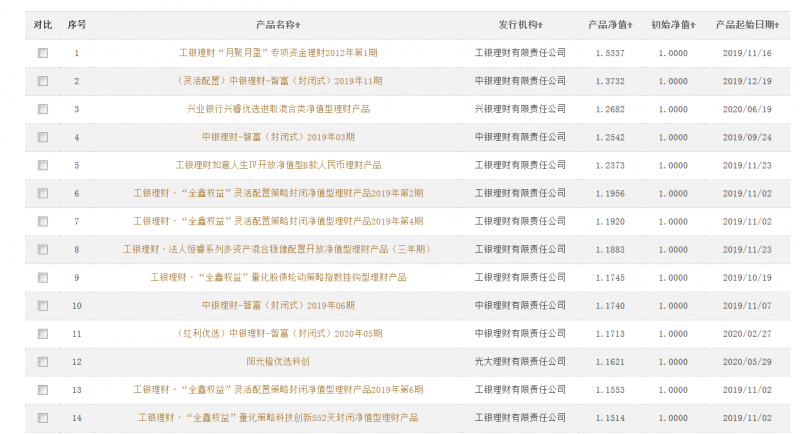
Task: Click start date 2019/09/24
Action: 747,137
